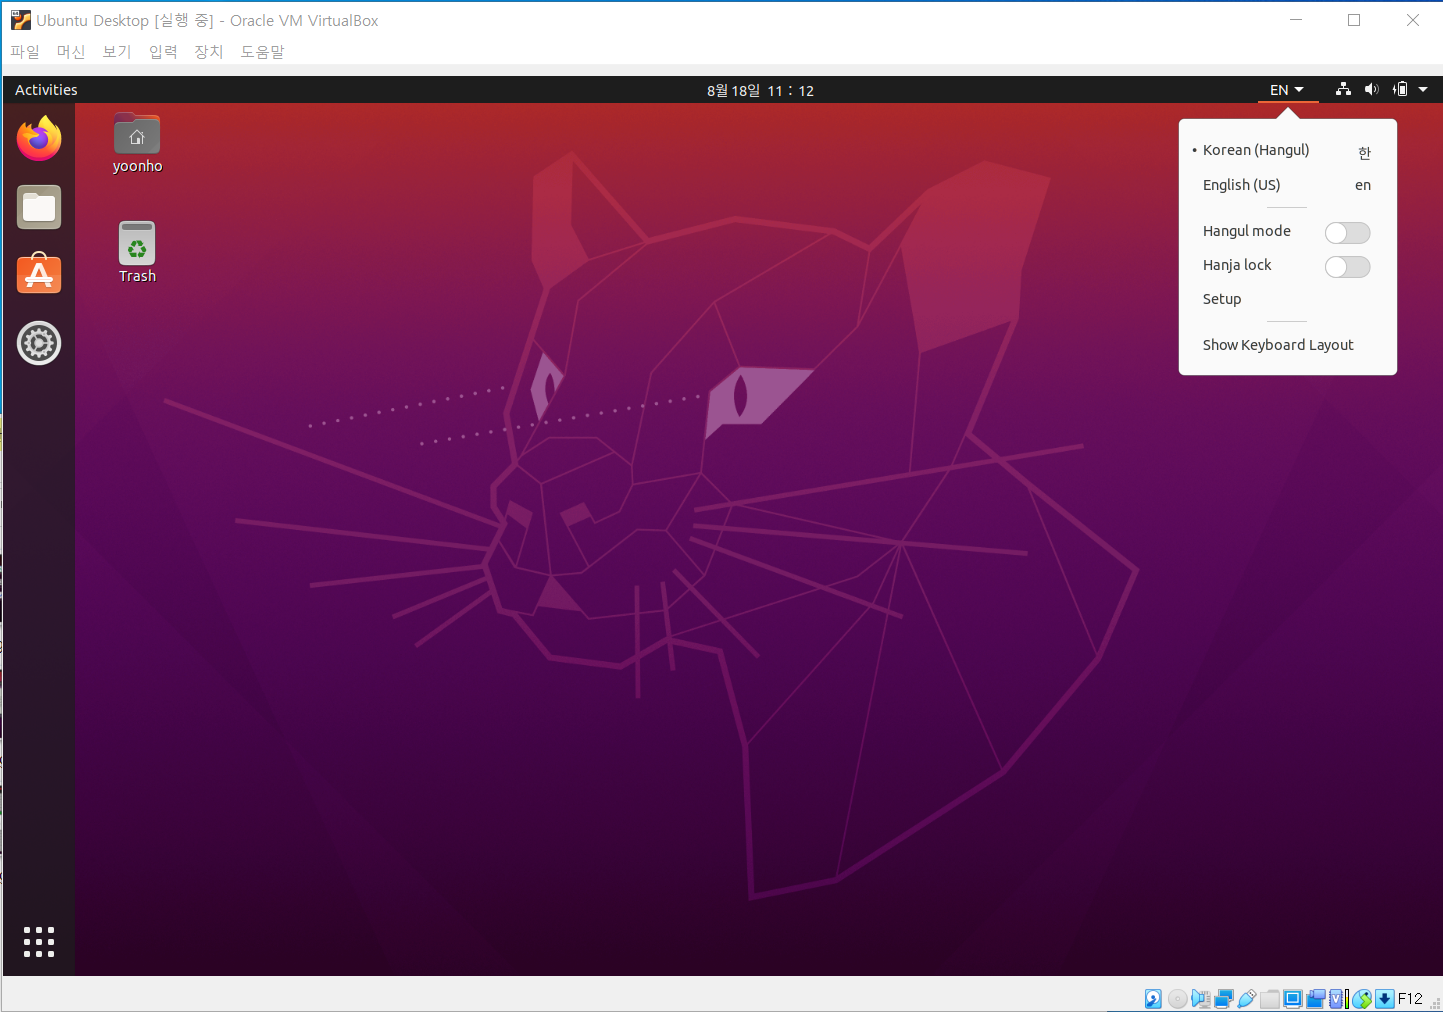Select the Trash desktop icon

(x=137, y=253)
